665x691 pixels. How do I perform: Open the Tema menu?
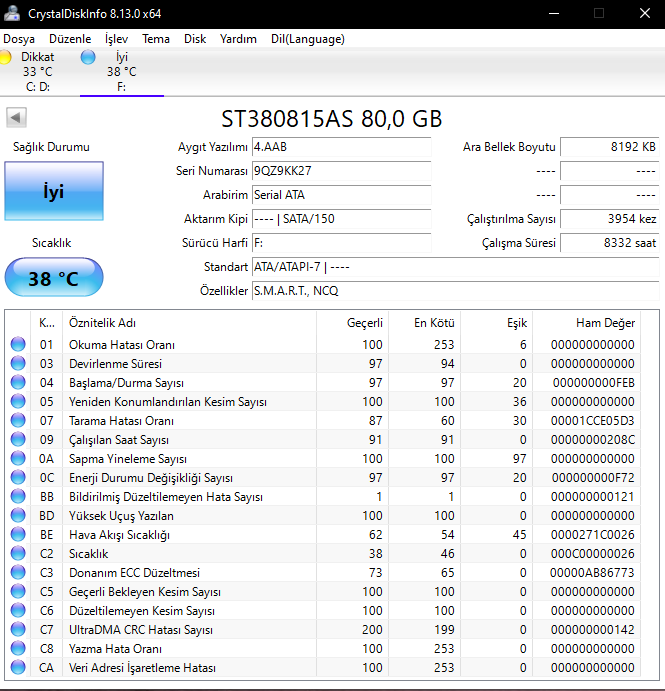pyautogui.click(x=155, y=39)
